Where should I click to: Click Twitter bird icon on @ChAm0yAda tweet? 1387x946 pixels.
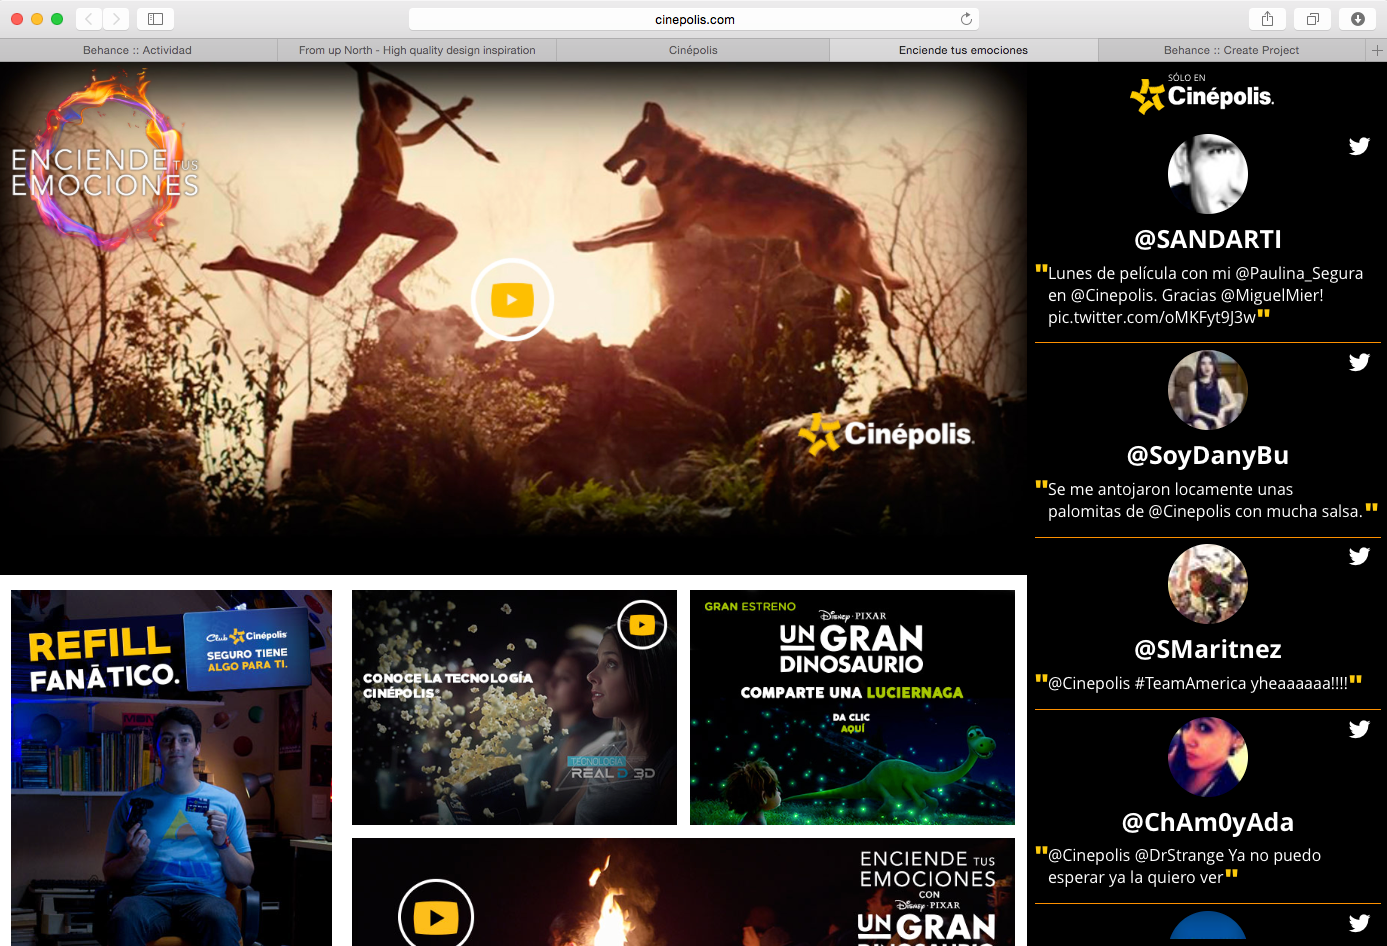pos(1359,729)
